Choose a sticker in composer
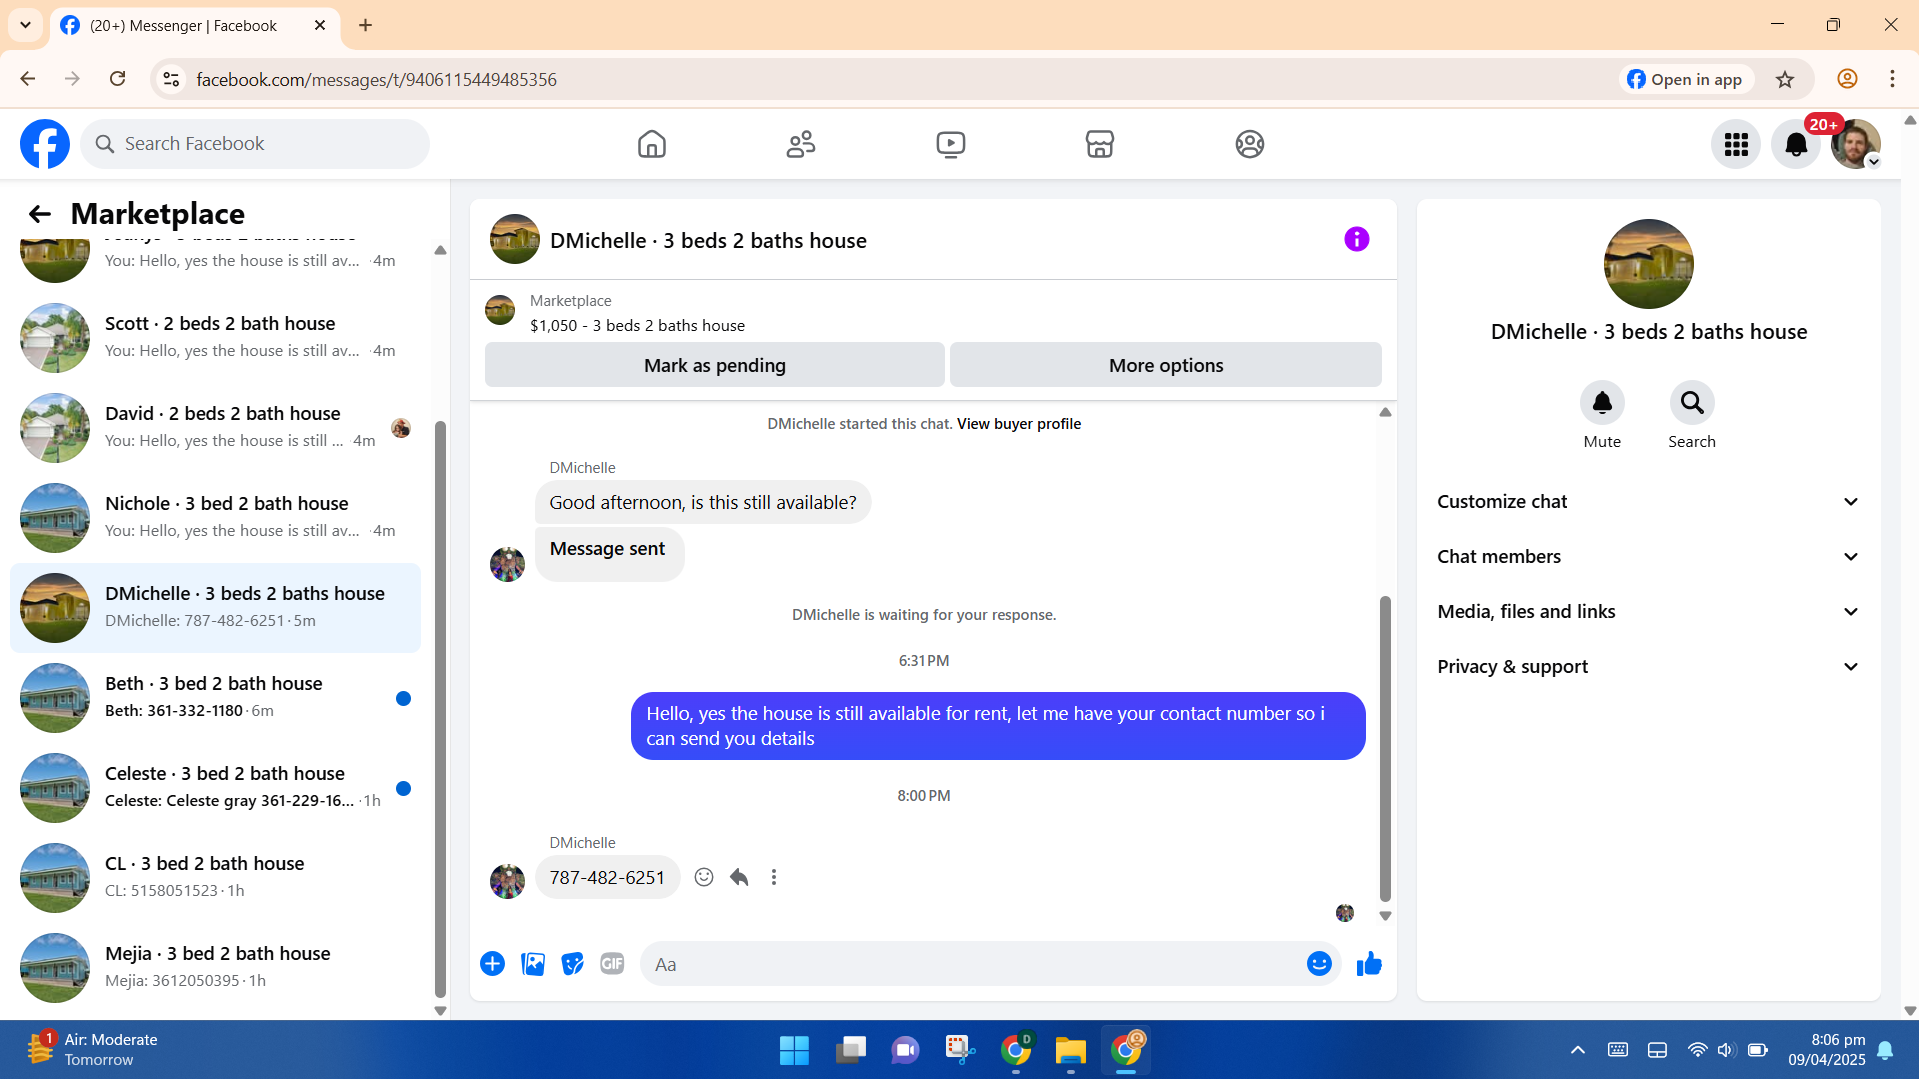Viewport: 1919px width, 1079px height. coord(572,964)
